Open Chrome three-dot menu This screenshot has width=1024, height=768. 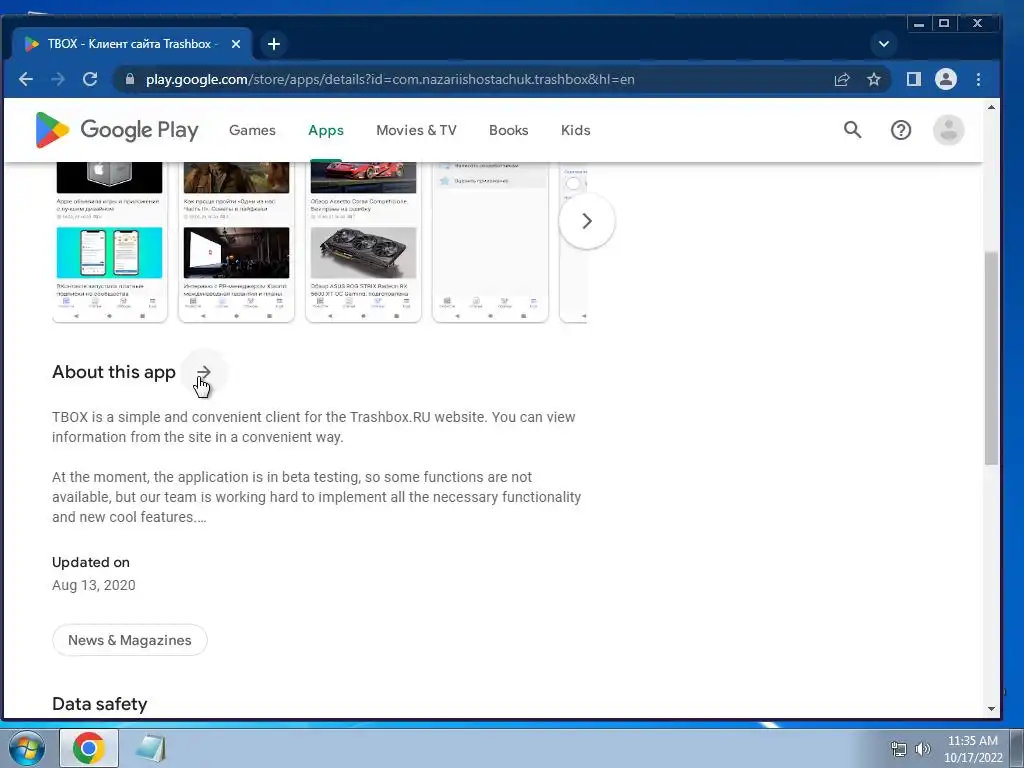pos(978,80)
